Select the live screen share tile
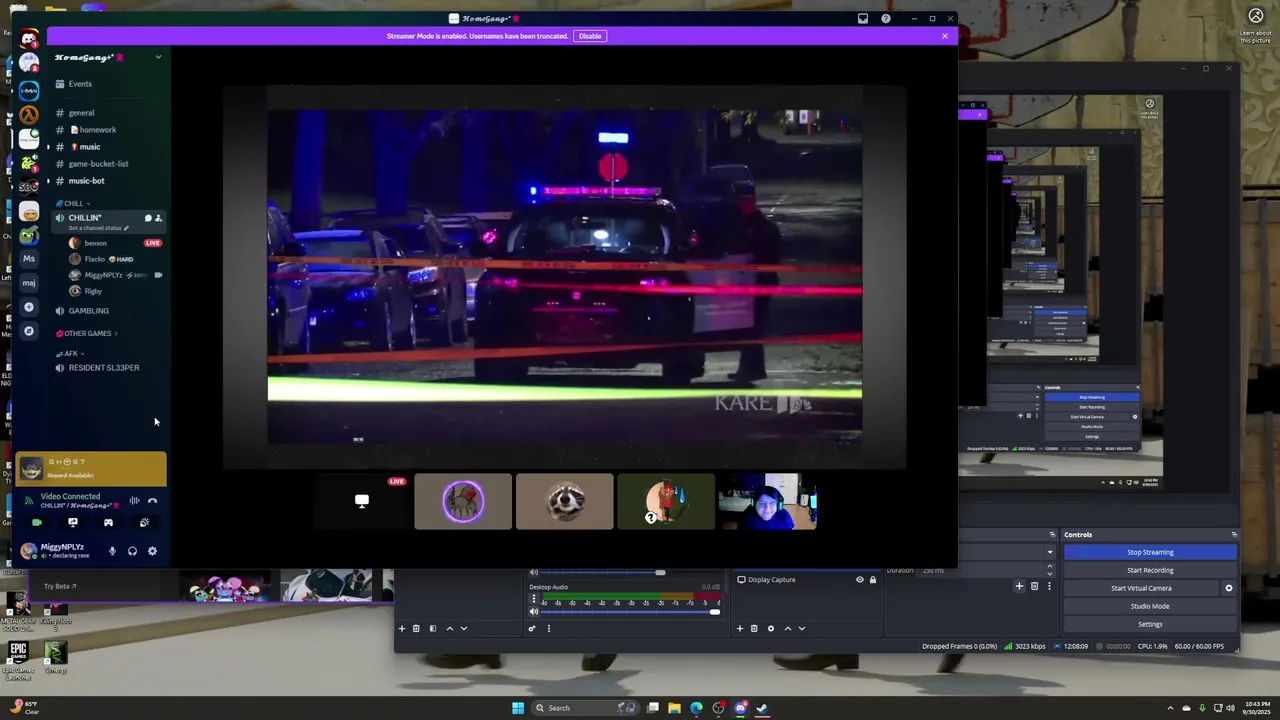Viewport: 1280px width, 720px height. click(362, 501)
